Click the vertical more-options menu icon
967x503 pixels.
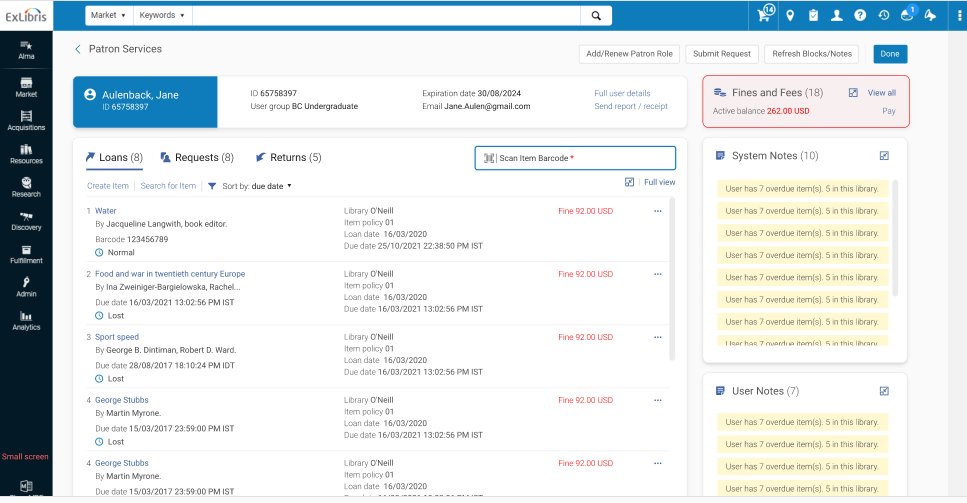pos(959,16)
